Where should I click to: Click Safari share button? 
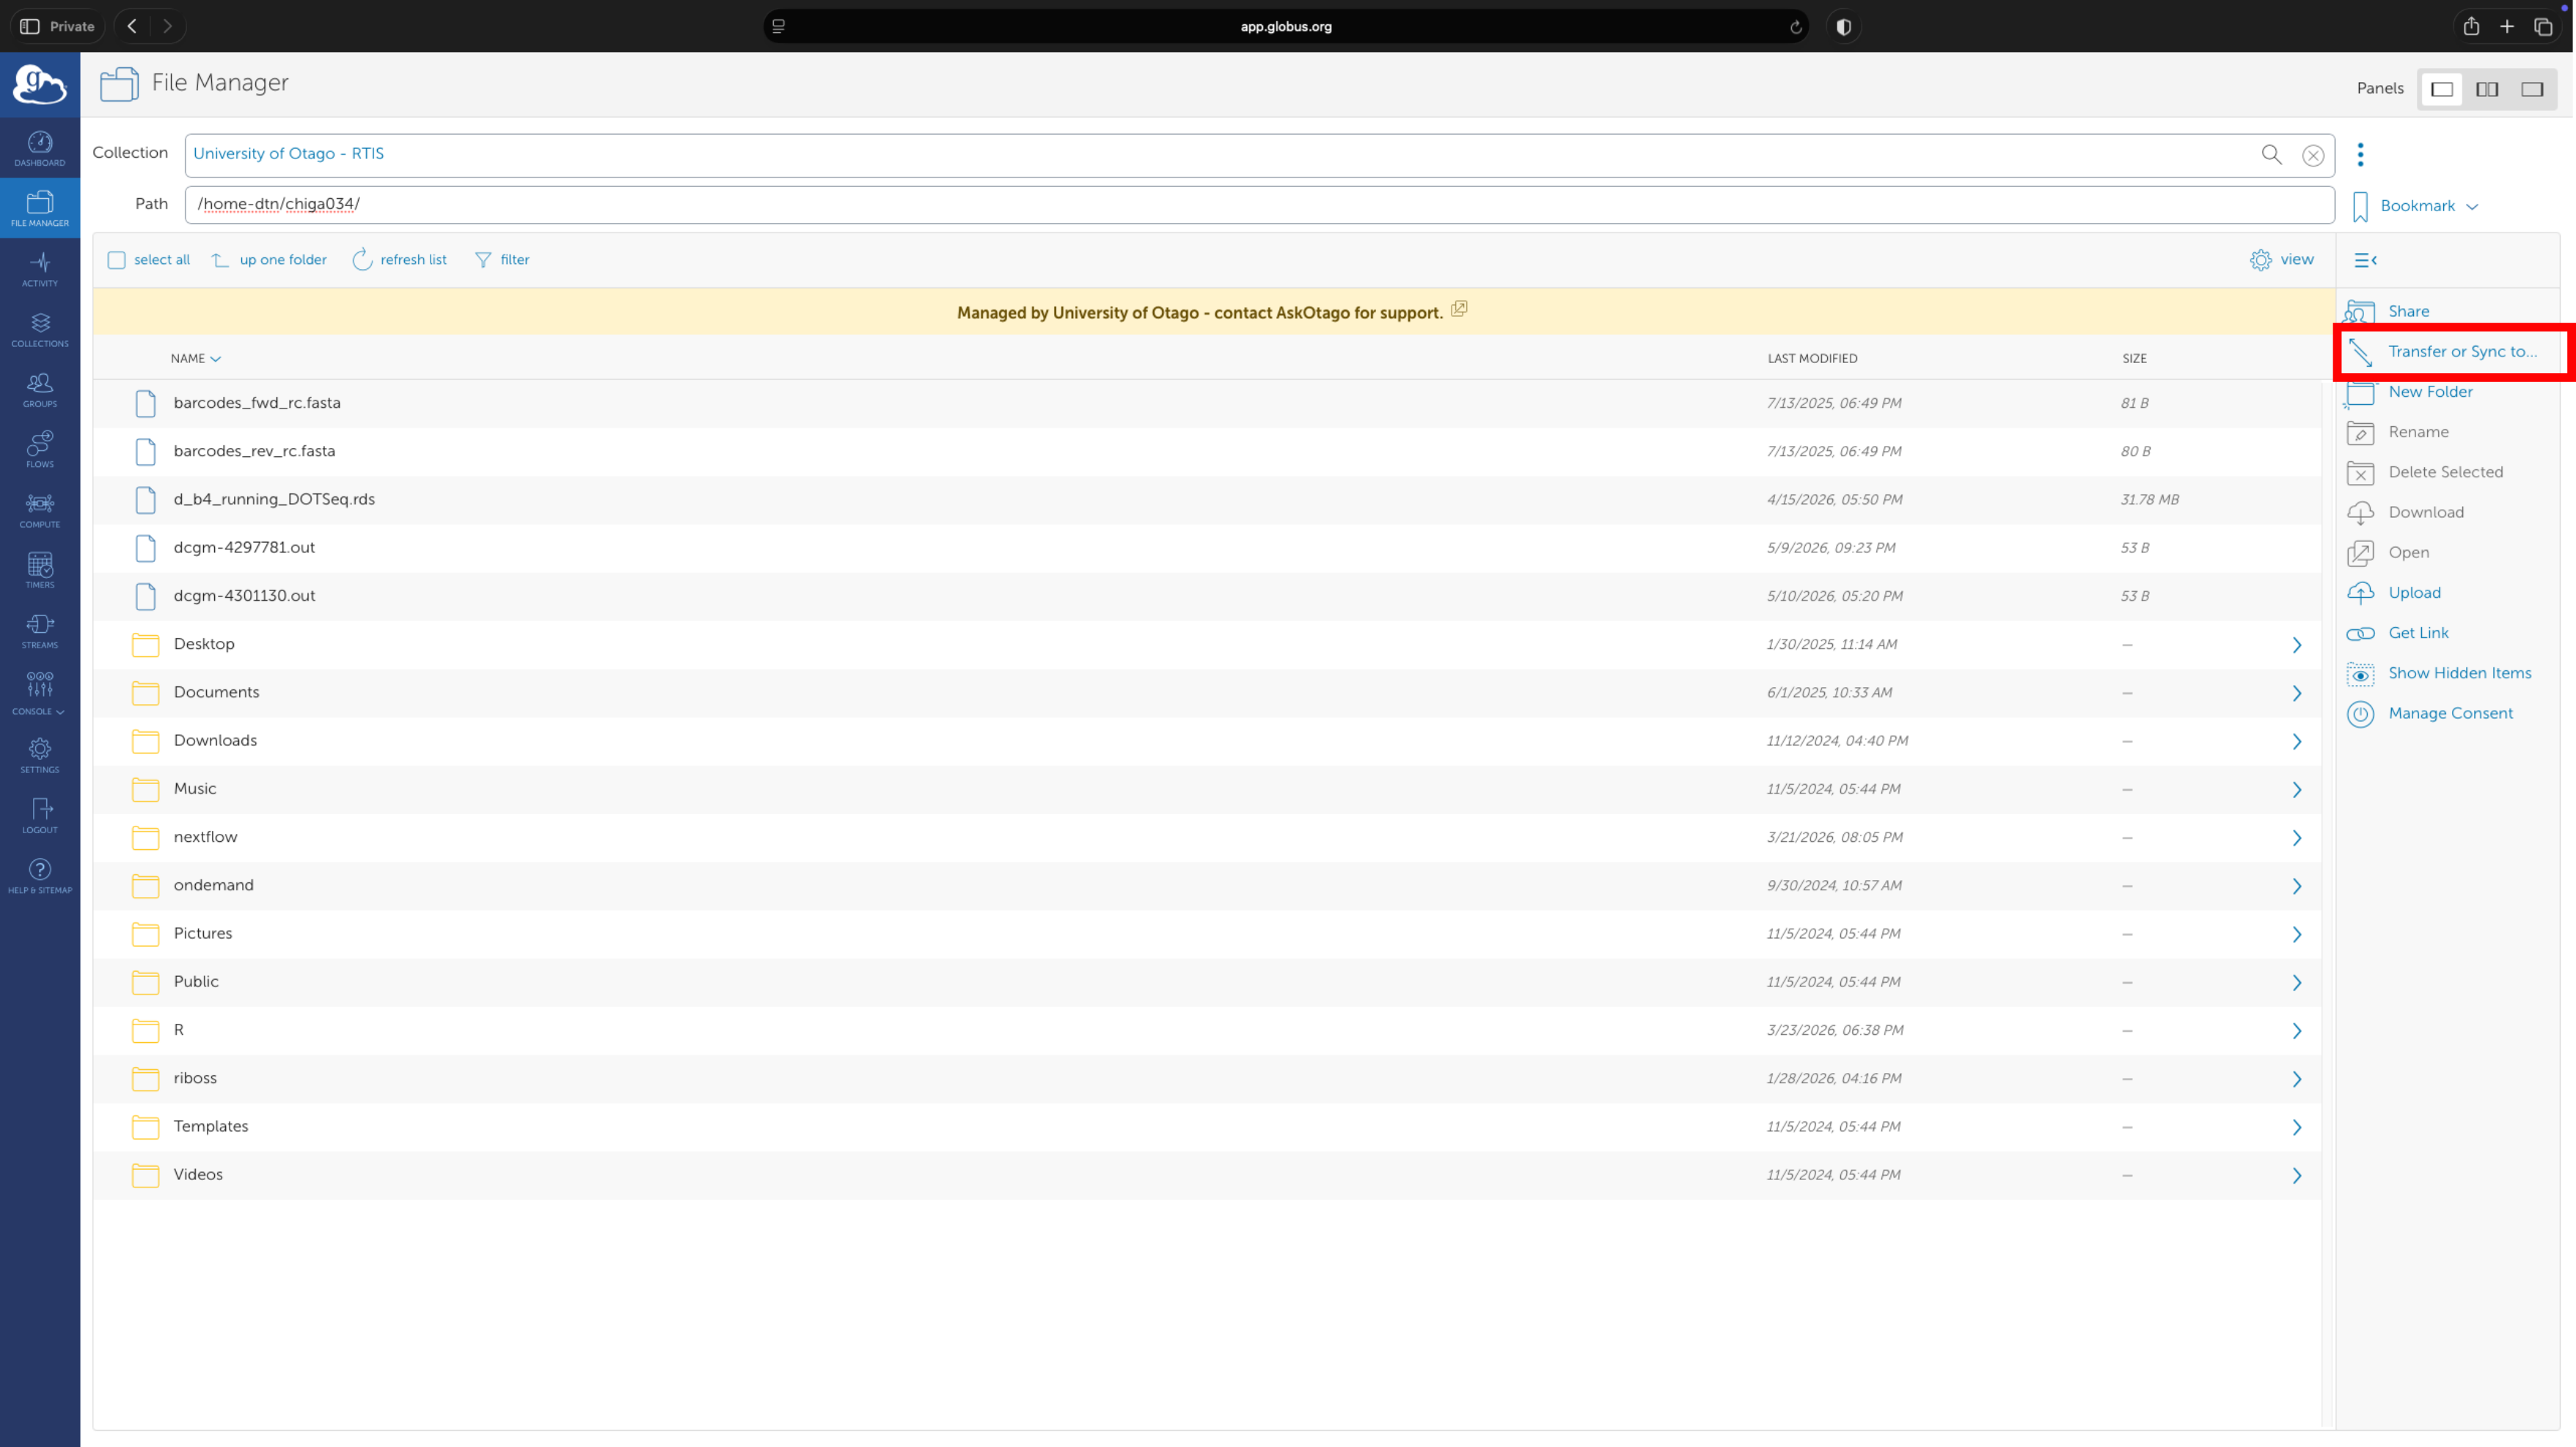coord(2470,26)
